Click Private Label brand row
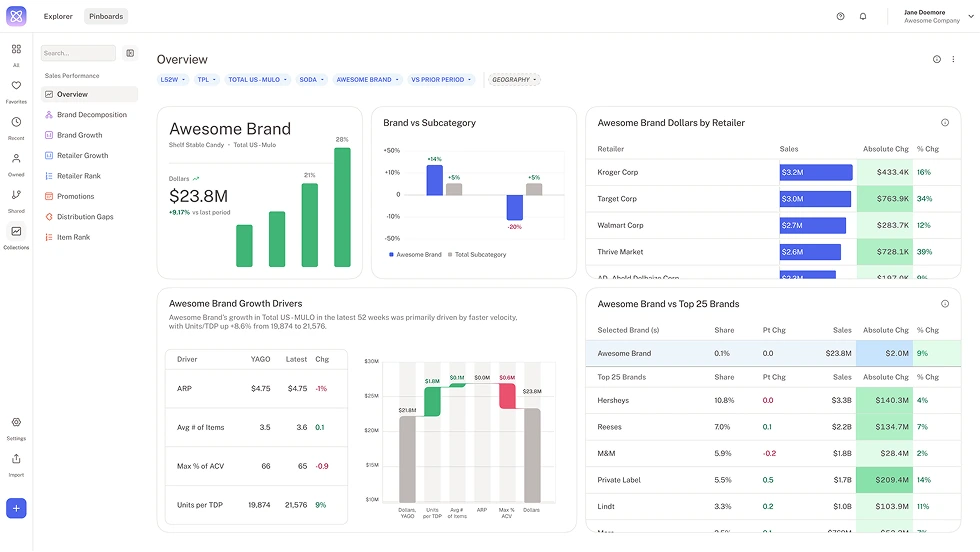Image resolution: width=980 pixels, height=552 pixels. pyautogui.click(x=773, y=480)
